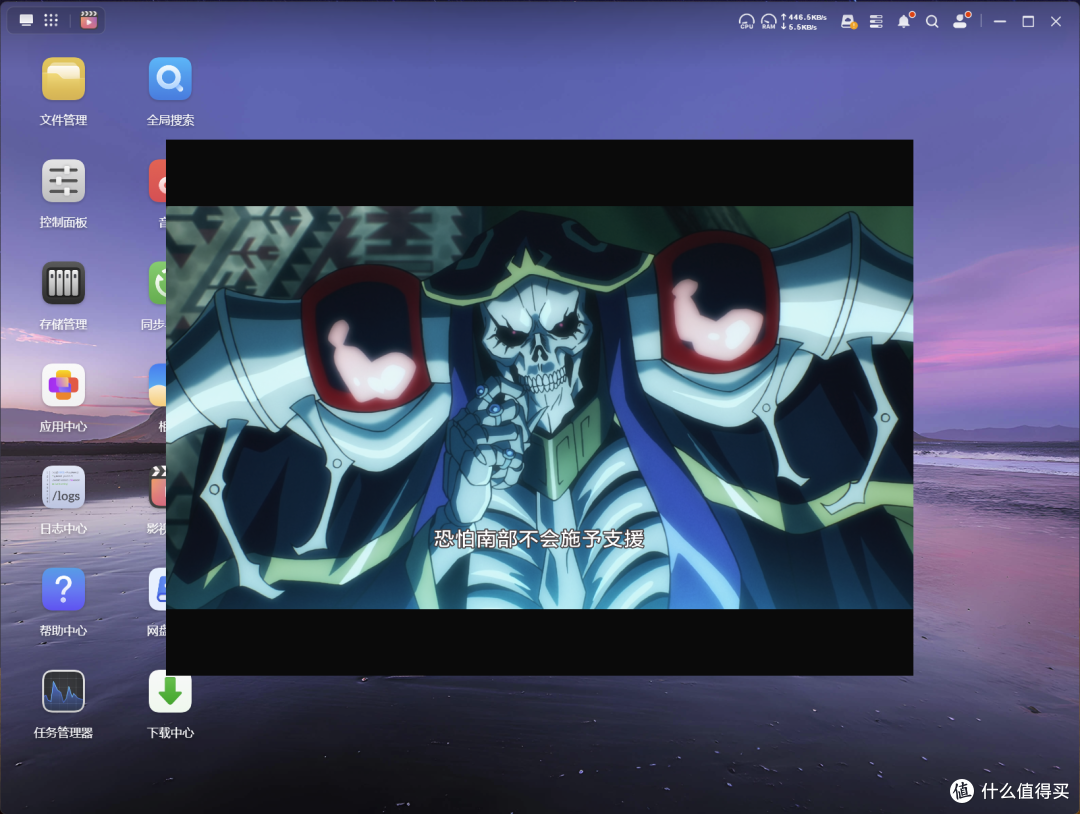Screen dimensions: 1080x814
Task: Launch 应用中心 app center
Action: pos(63,397)
